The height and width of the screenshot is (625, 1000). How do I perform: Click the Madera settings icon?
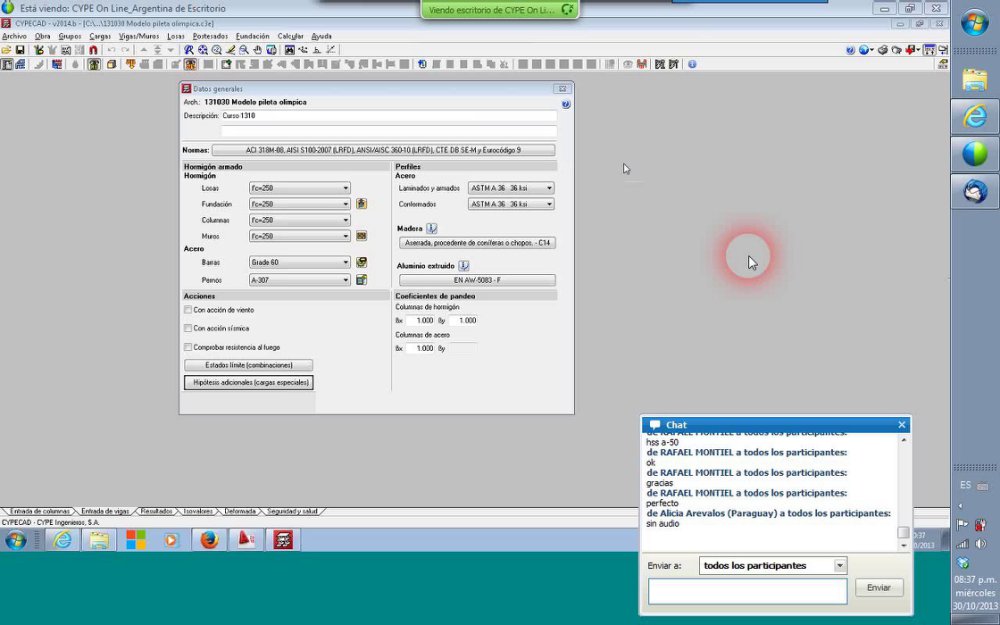pyautogui.click(x=432, y=228)
